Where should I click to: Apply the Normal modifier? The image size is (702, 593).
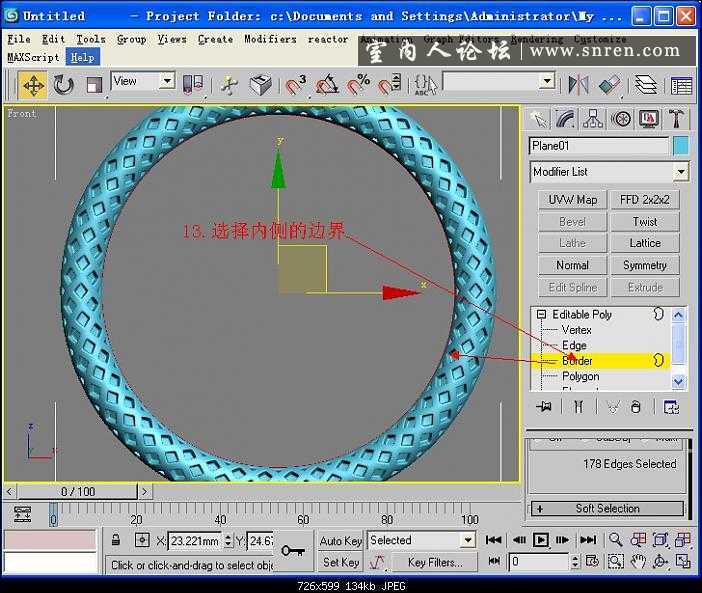click(573, 265)
